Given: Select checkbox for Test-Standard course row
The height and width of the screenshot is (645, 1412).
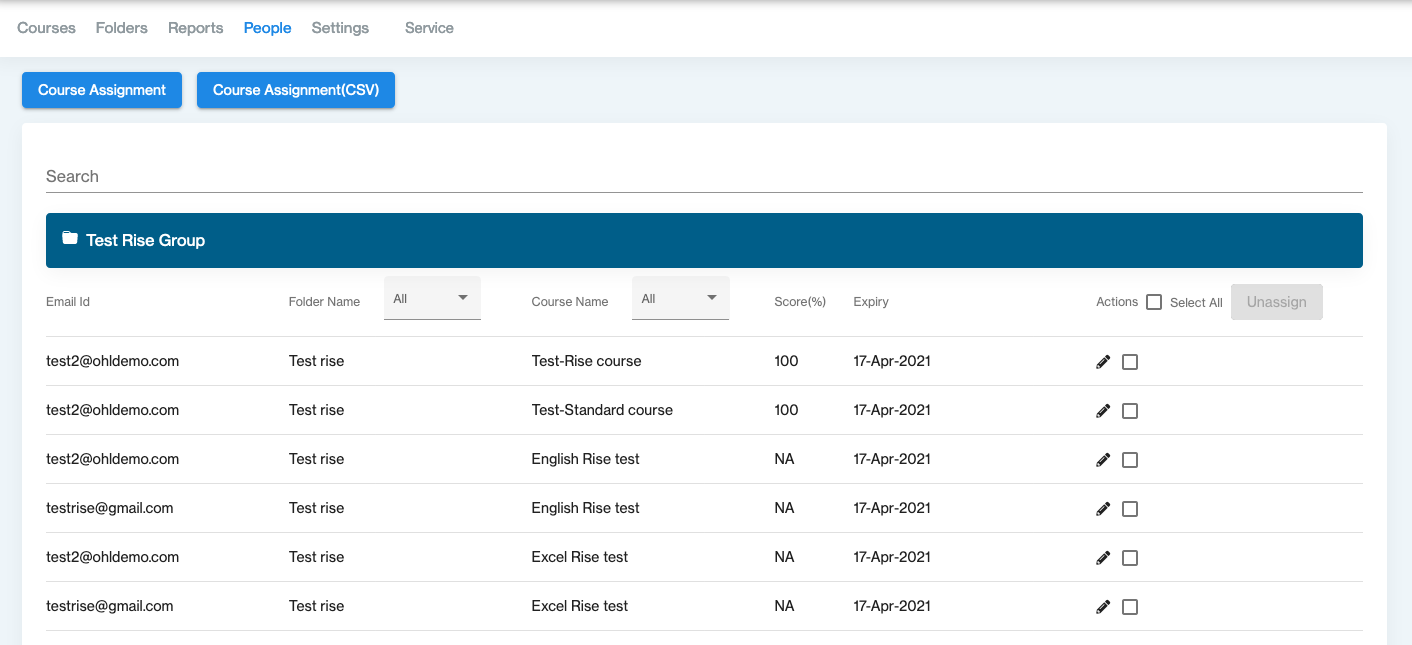Looking at the screenshot, I should (1130, 411).
